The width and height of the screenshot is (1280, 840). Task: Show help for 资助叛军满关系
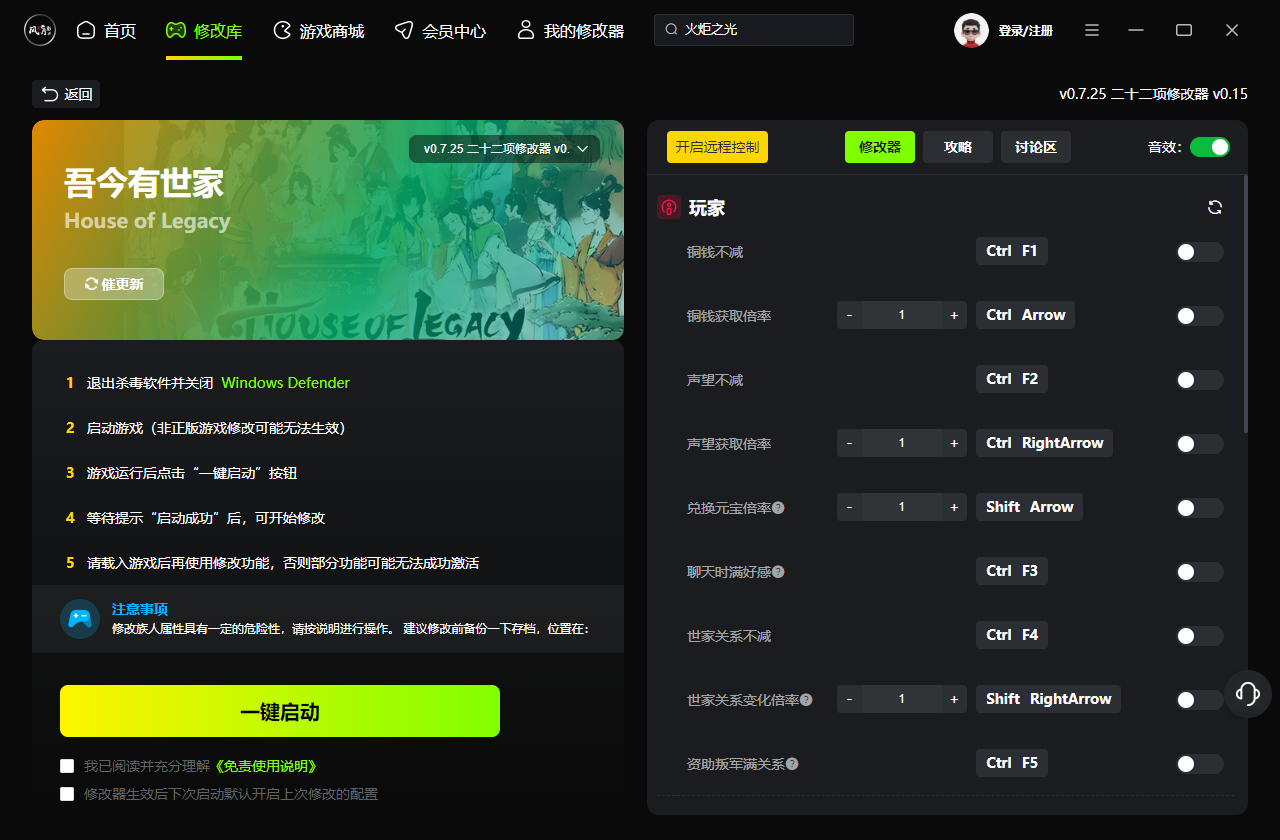(792, 764)
